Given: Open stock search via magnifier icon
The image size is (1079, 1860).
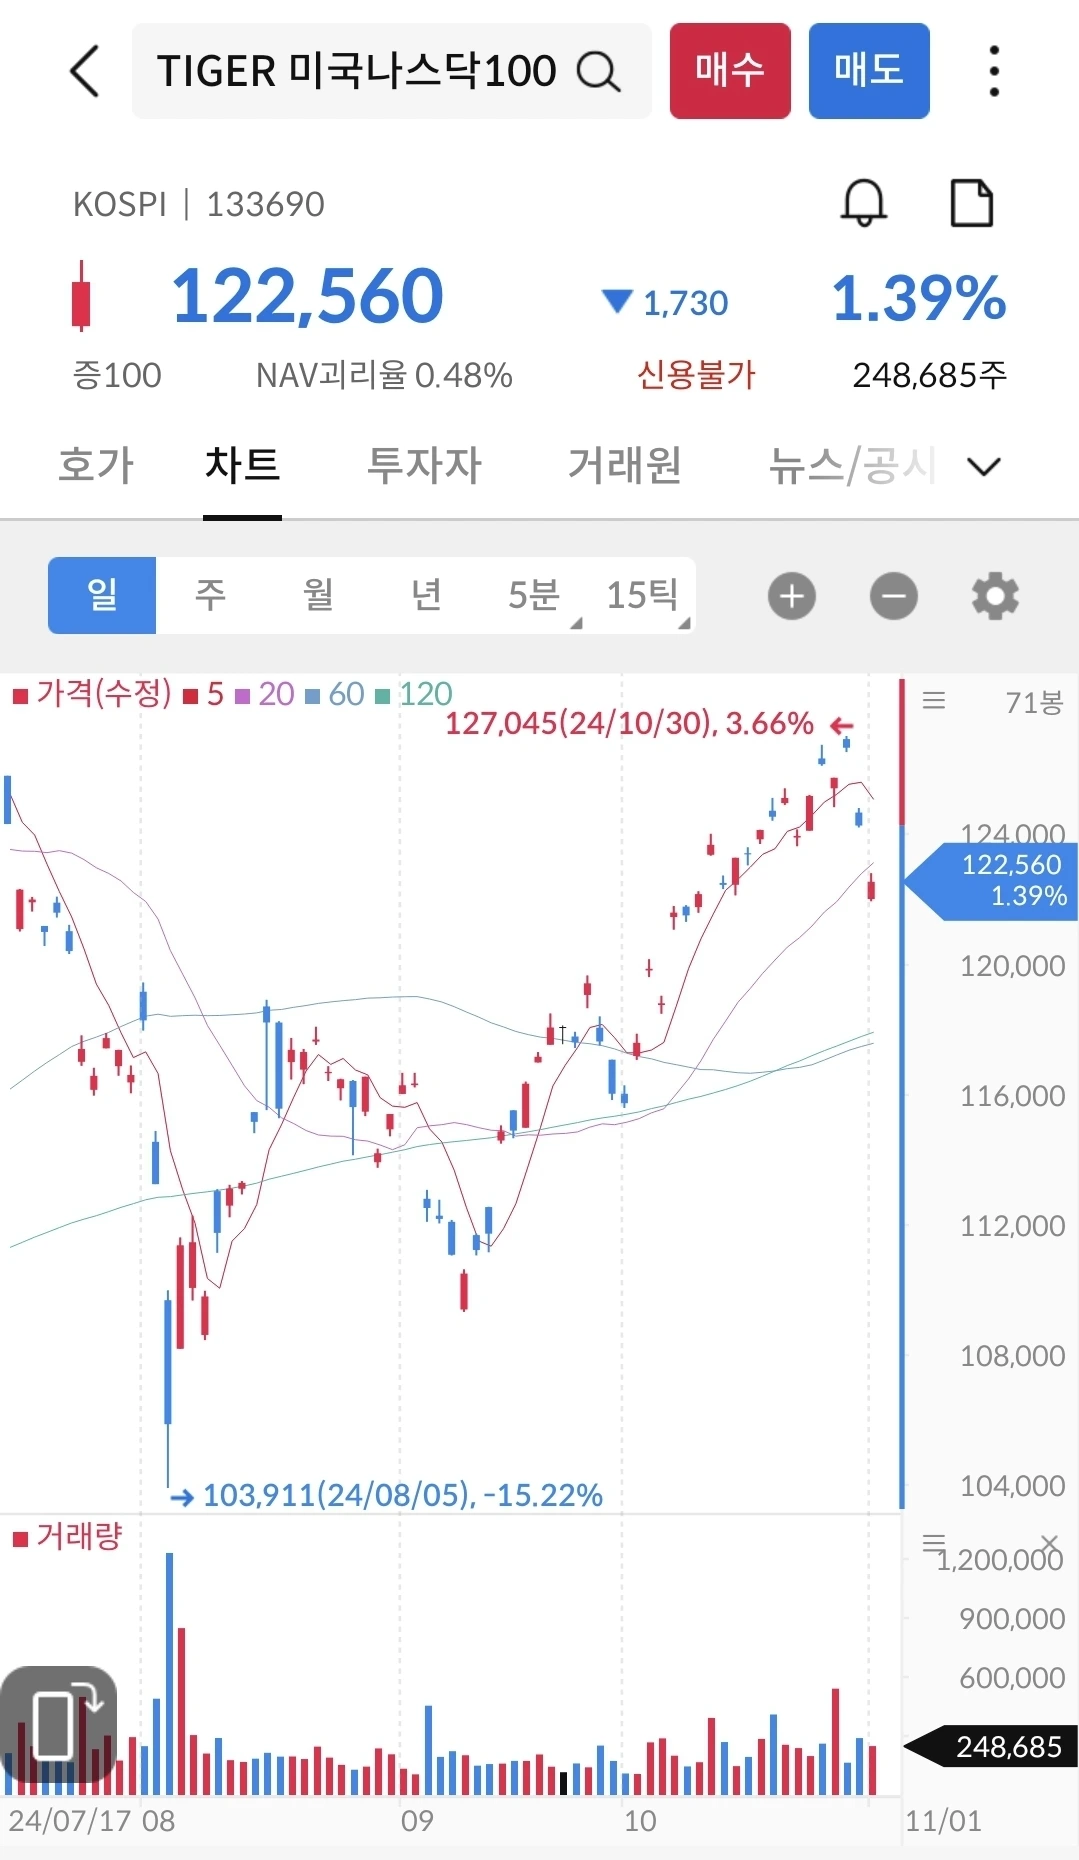Looking at the screenshot, I should pos(599,71).
